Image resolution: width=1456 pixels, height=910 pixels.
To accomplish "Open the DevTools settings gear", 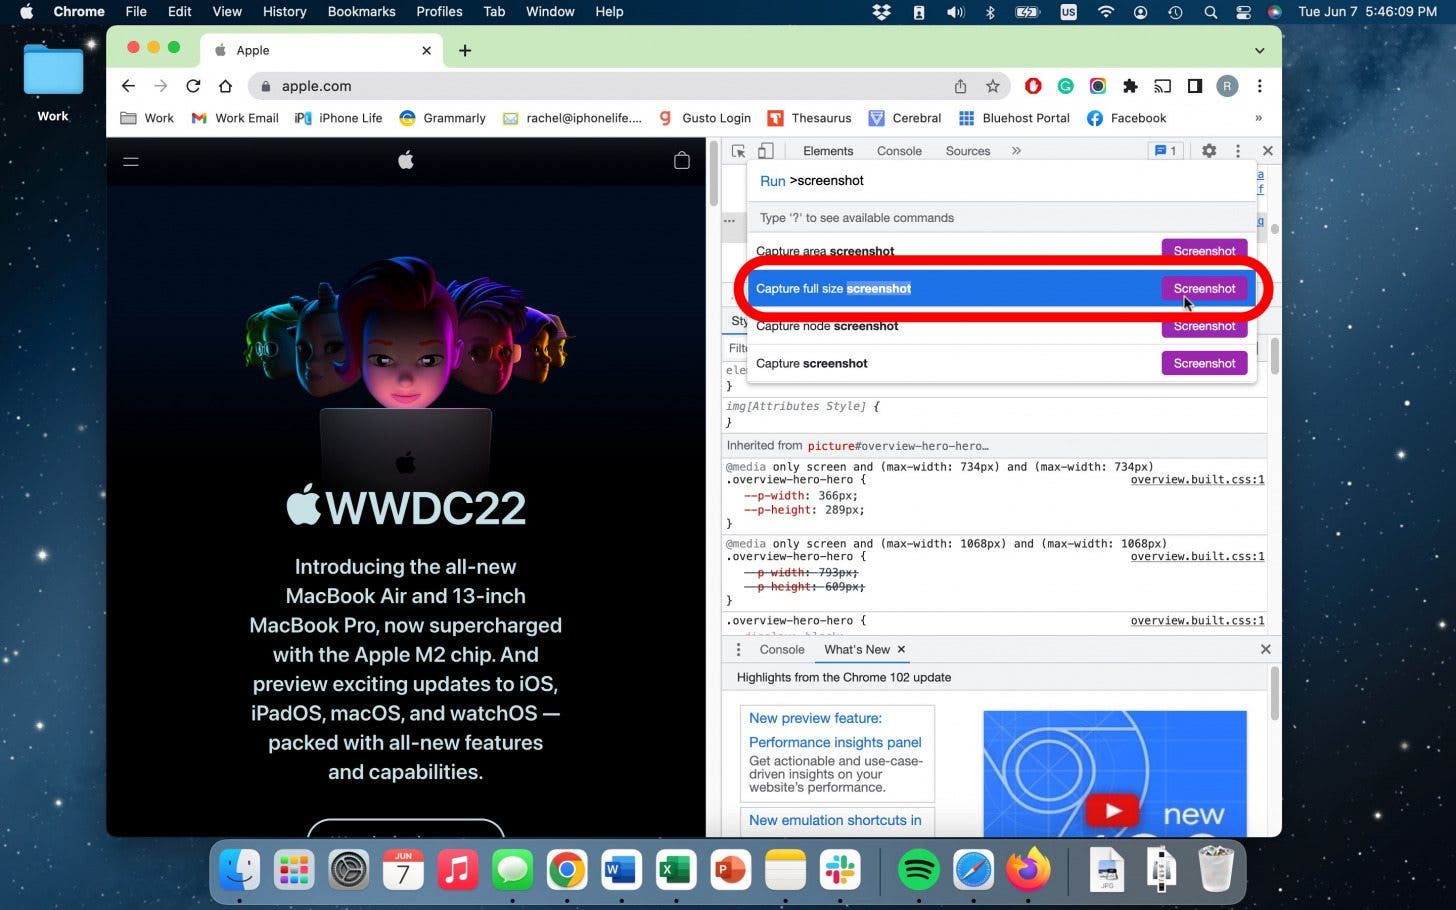I will click(x=1209, y=151).
